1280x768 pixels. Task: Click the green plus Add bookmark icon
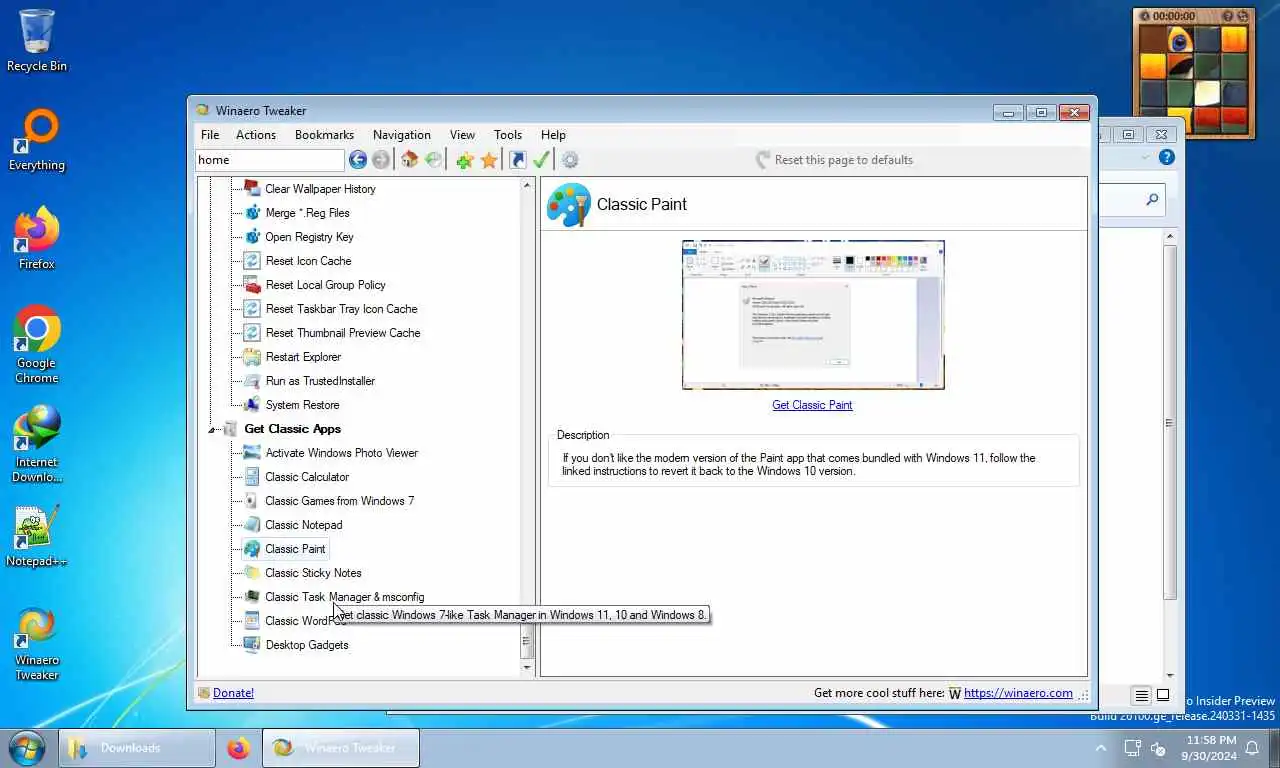click(464, 160)
